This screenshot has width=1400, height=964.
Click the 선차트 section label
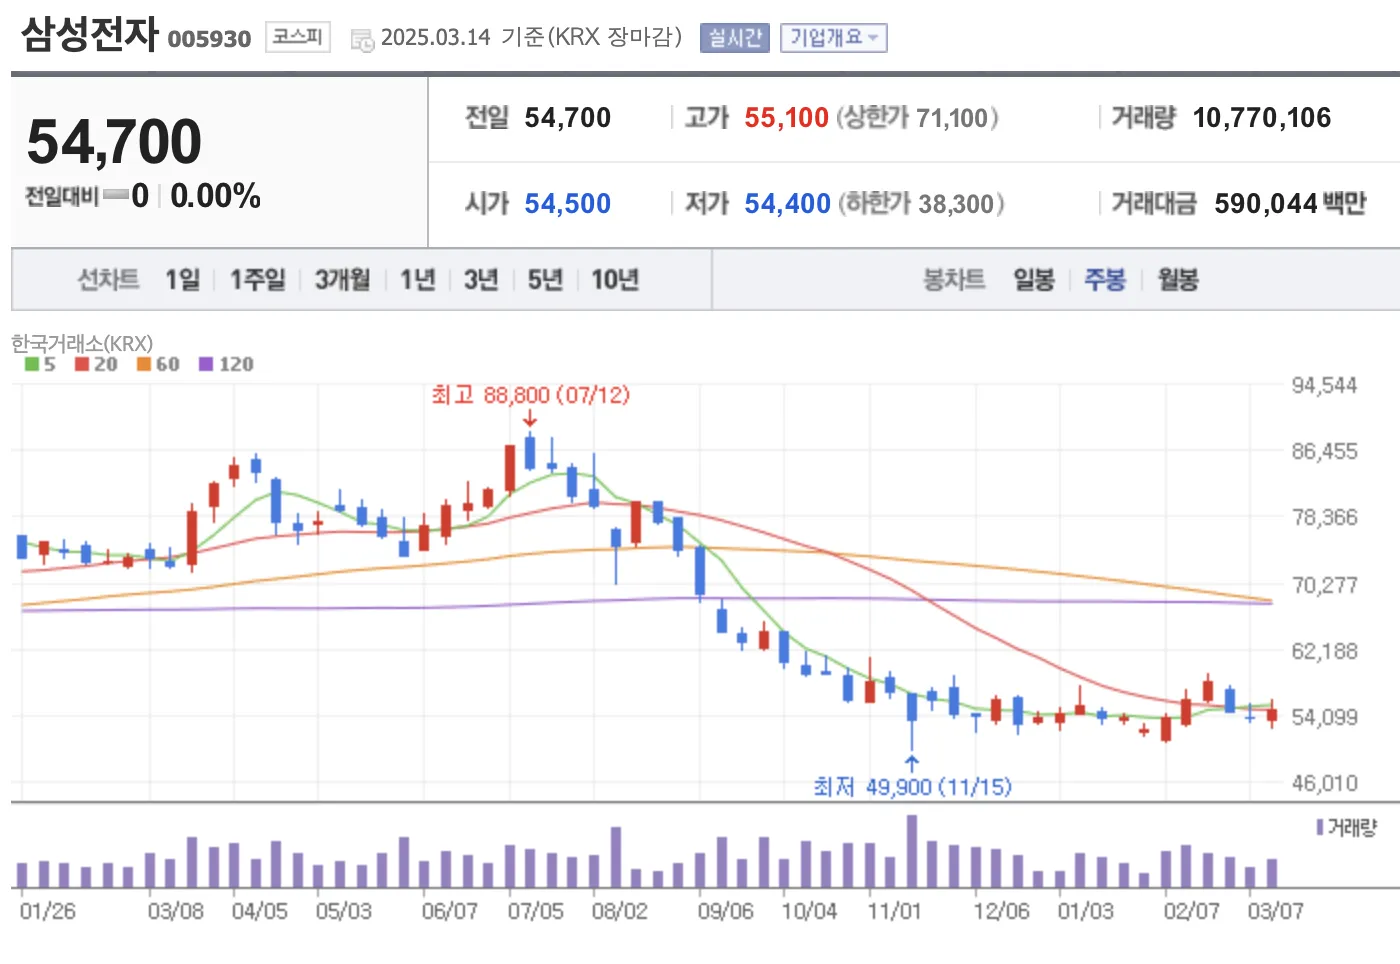[x=108, y=279]
